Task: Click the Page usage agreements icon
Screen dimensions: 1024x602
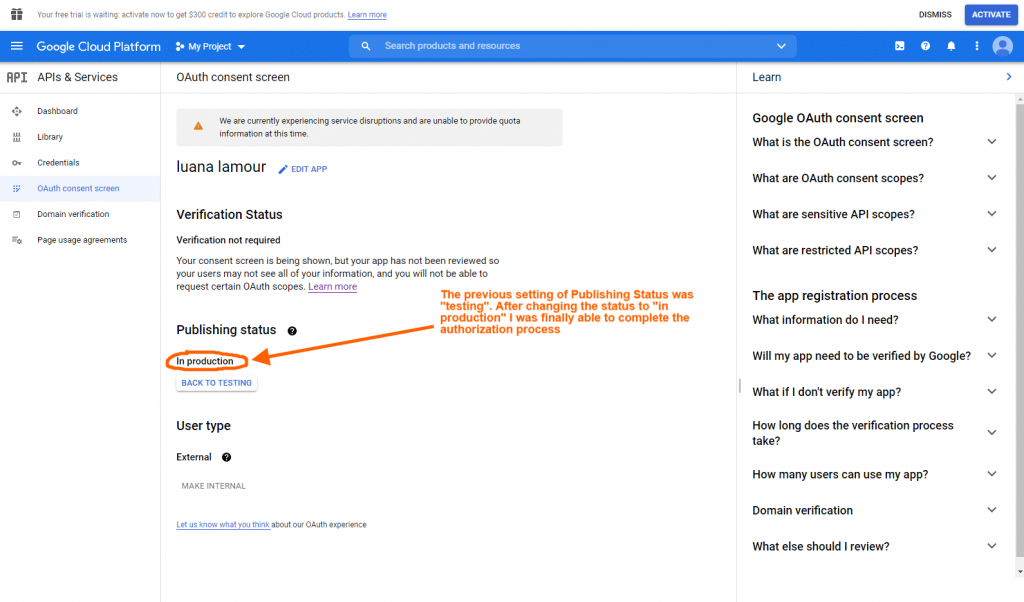Action: pos(17,240)
